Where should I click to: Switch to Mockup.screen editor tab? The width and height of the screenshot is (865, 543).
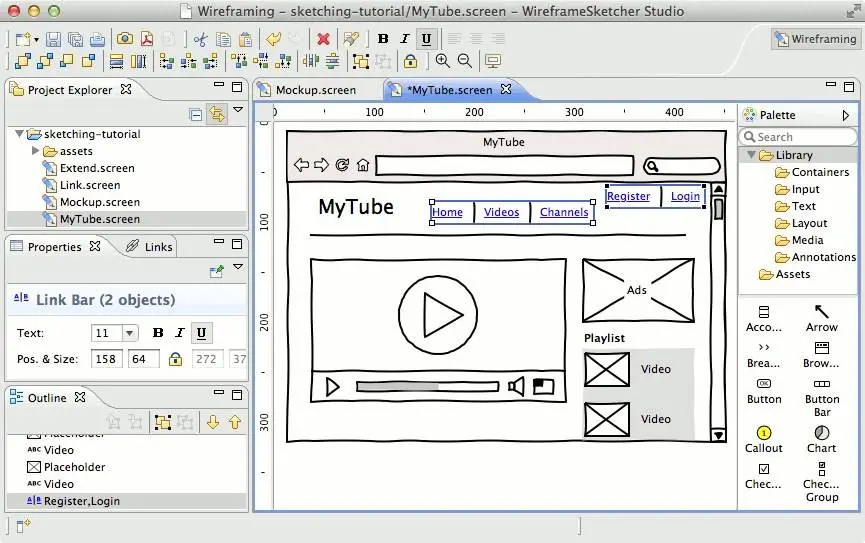[x=316, y=90]
